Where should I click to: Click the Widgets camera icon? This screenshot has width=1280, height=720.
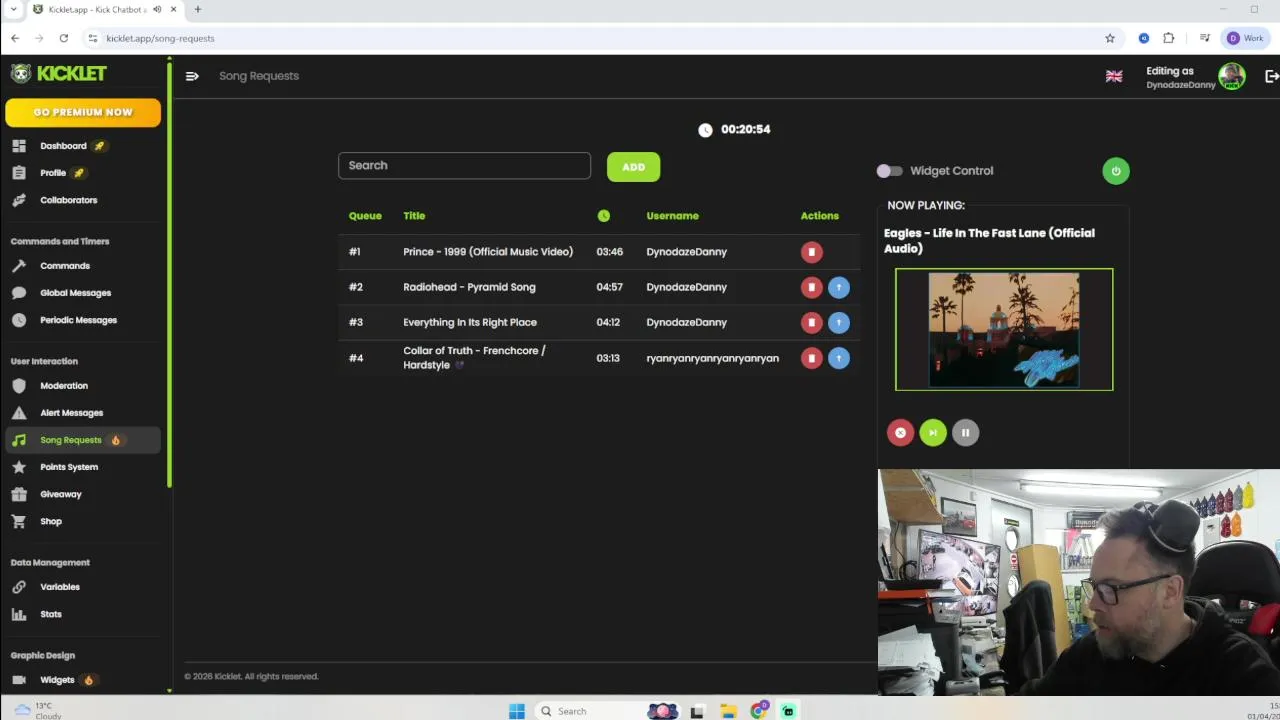19,680
